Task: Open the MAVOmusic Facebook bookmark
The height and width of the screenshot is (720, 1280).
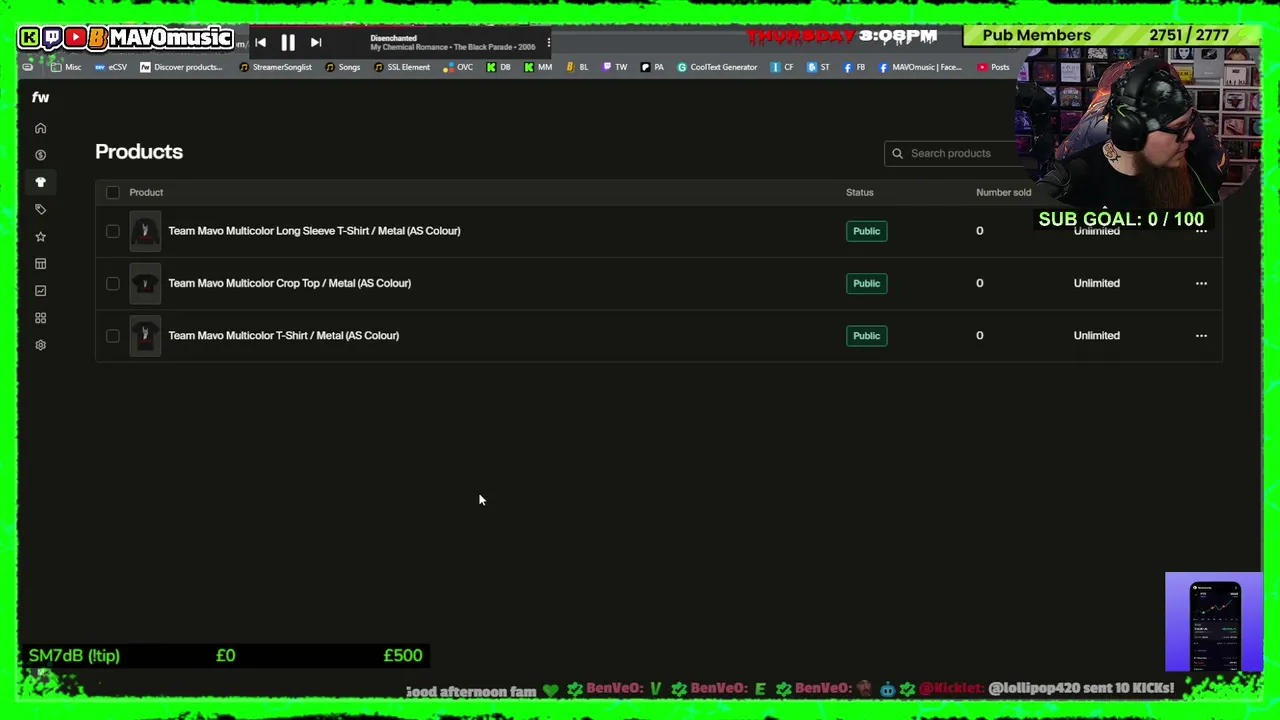Action: (920, 67)
